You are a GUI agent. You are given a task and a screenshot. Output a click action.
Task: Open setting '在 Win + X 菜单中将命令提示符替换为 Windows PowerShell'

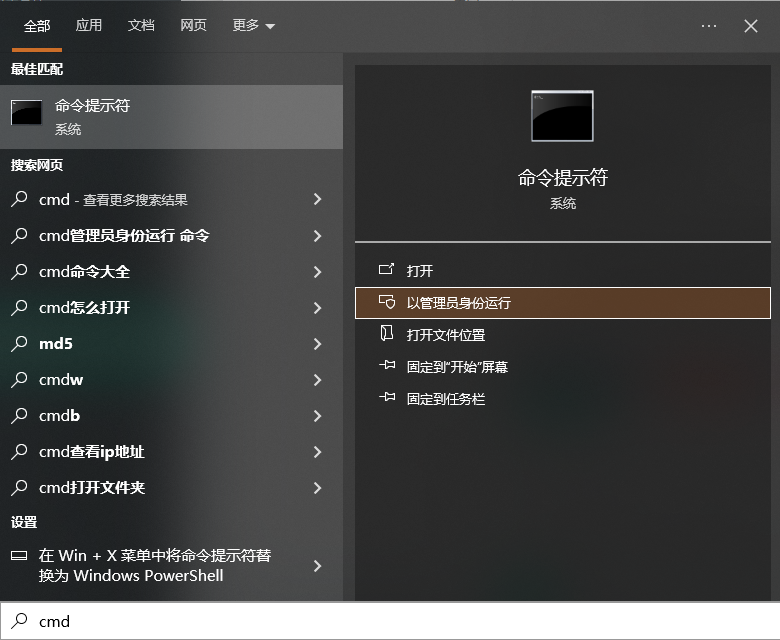171,565
